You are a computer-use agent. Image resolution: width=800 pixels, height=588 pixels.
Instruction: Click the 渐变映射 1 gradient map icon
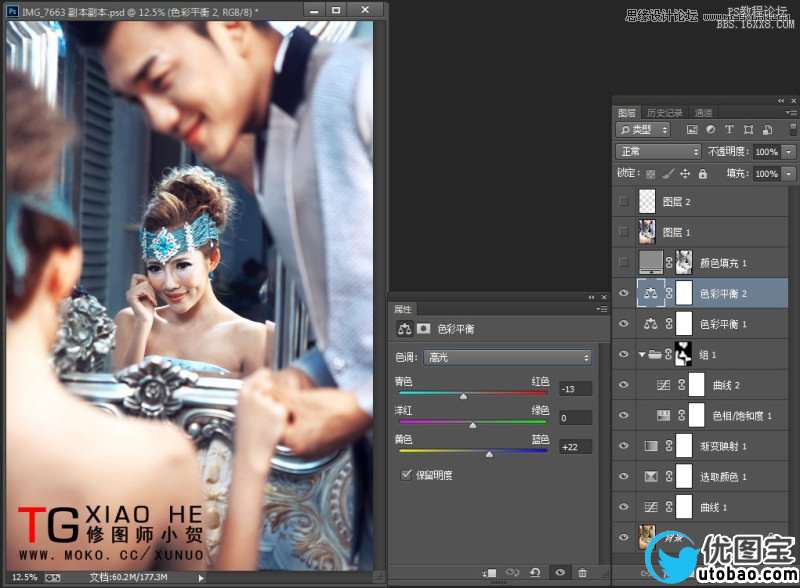(651, 446)
